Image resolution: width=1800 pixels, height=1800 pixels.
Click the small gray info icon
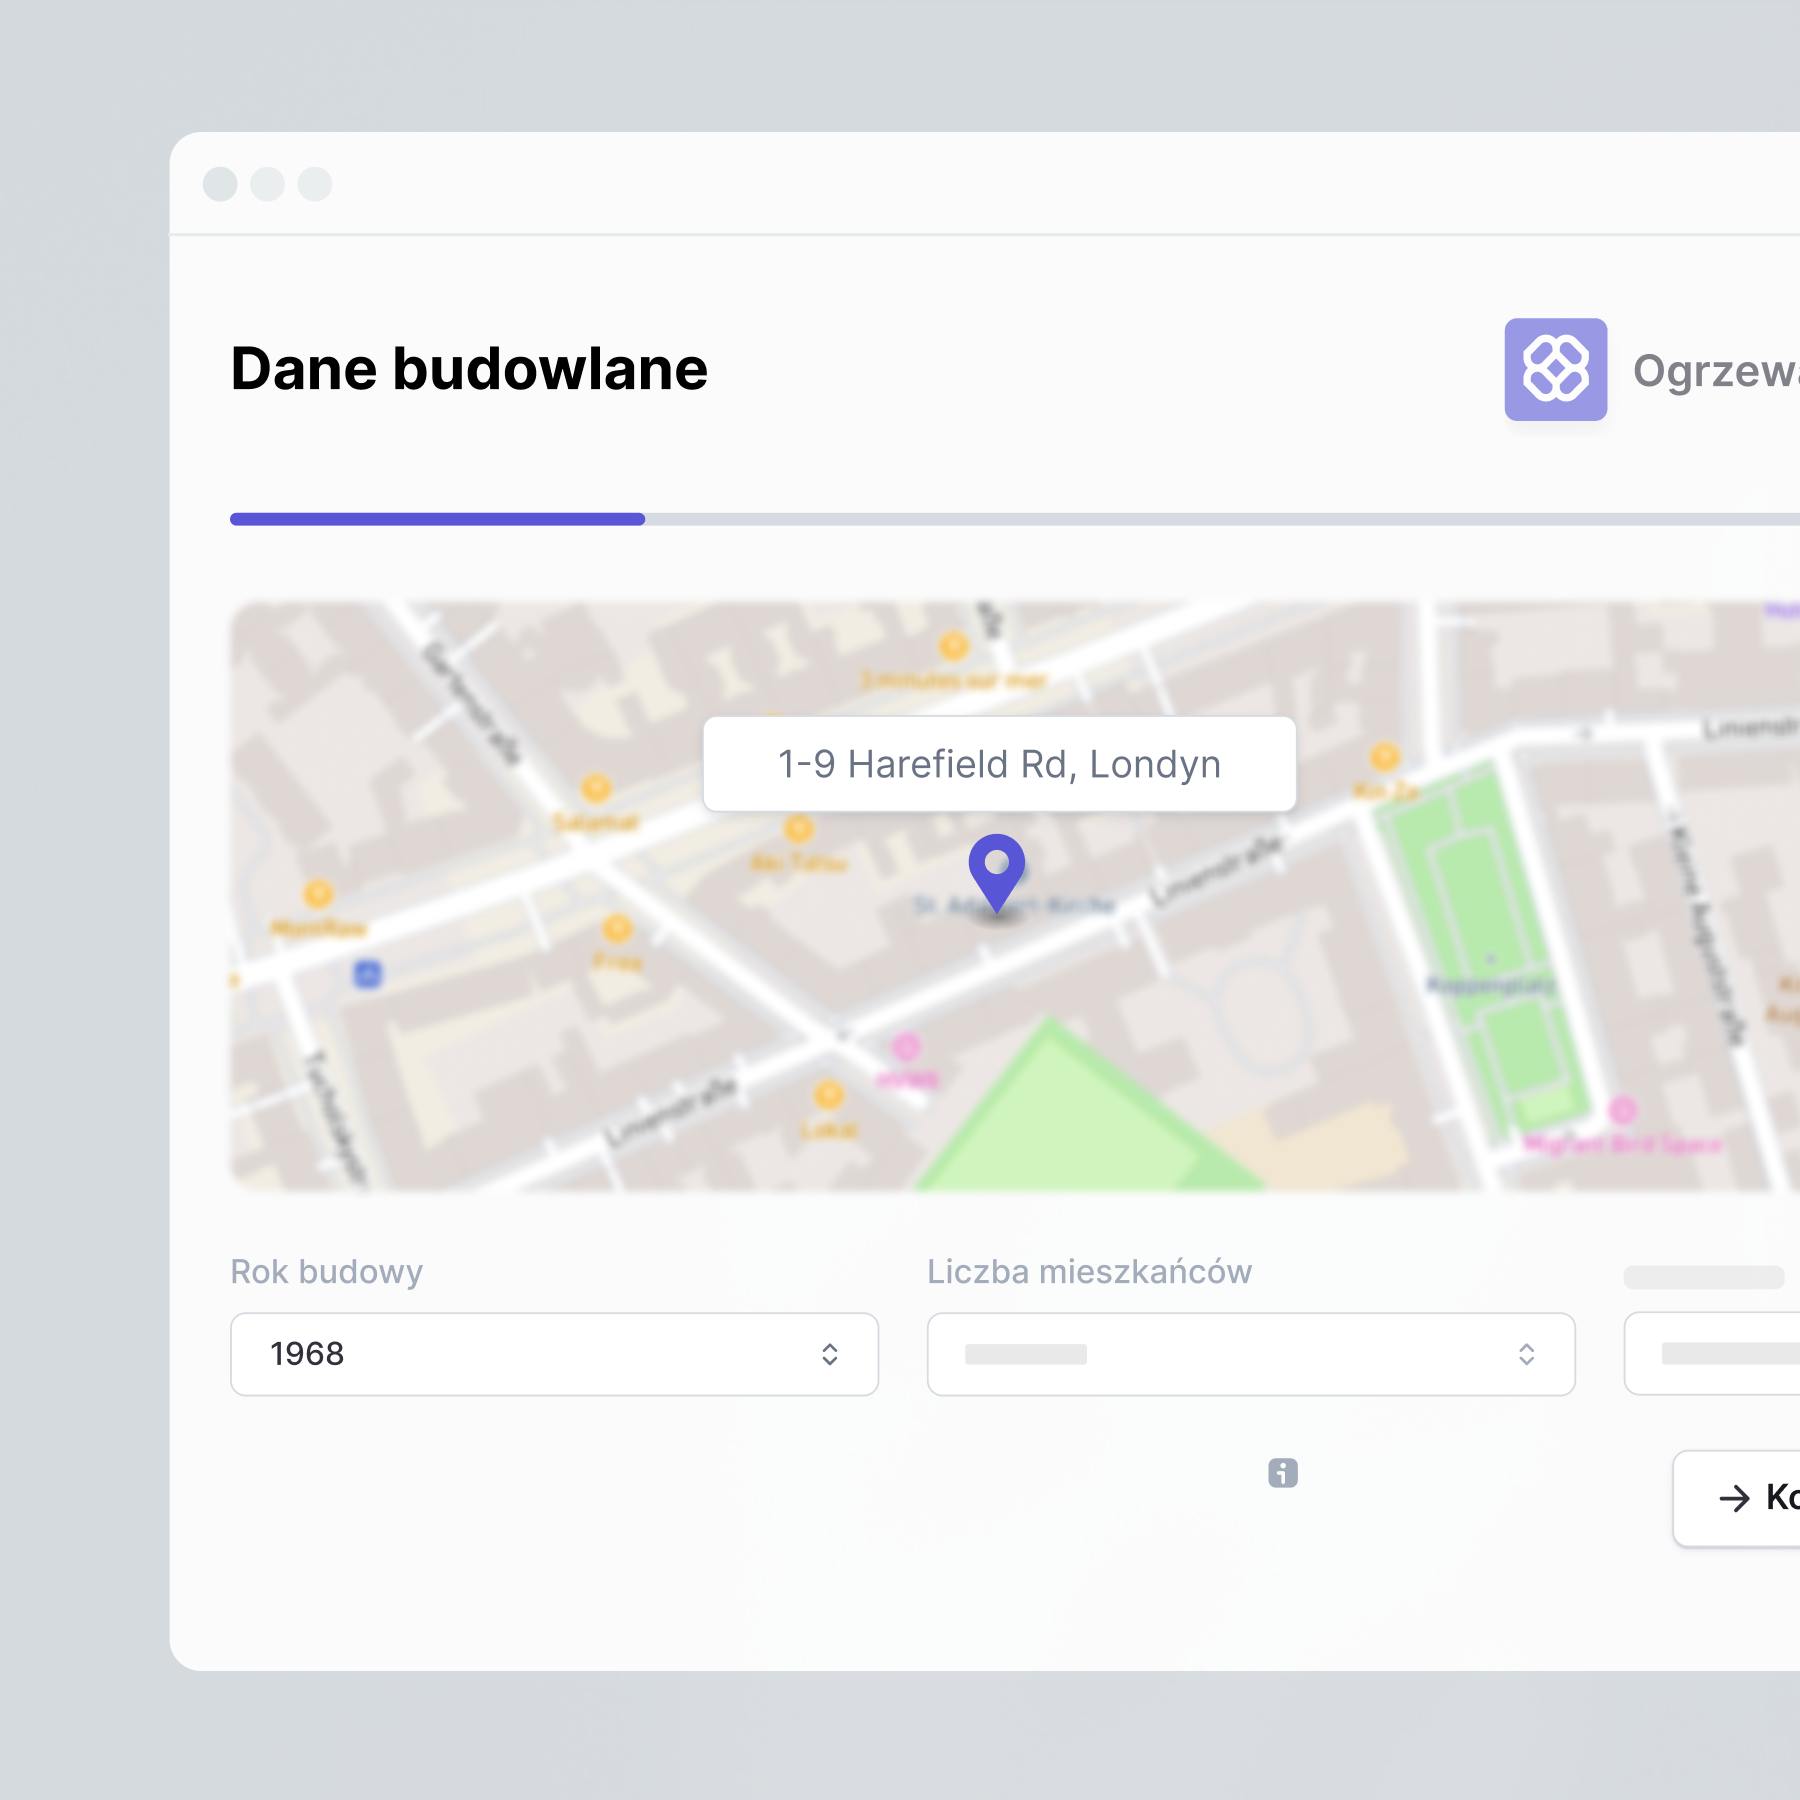pyautogui.click(x=1282, y=1472)
